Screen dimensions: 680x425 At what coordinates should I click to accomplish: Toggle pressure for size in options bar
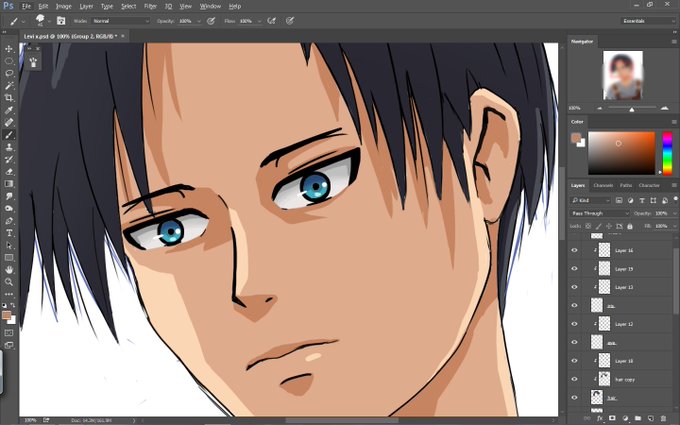pos(290,21)
